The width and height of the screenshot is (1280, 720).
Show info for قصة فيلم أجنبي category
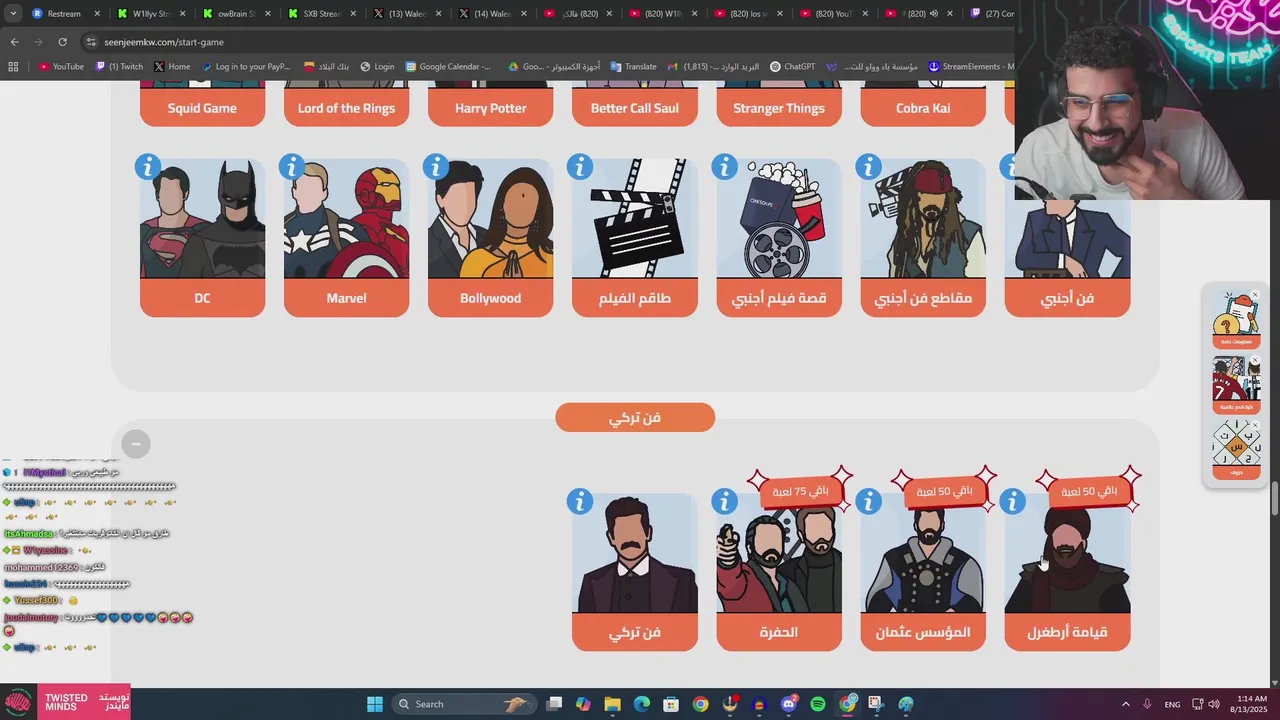[724, 167]
